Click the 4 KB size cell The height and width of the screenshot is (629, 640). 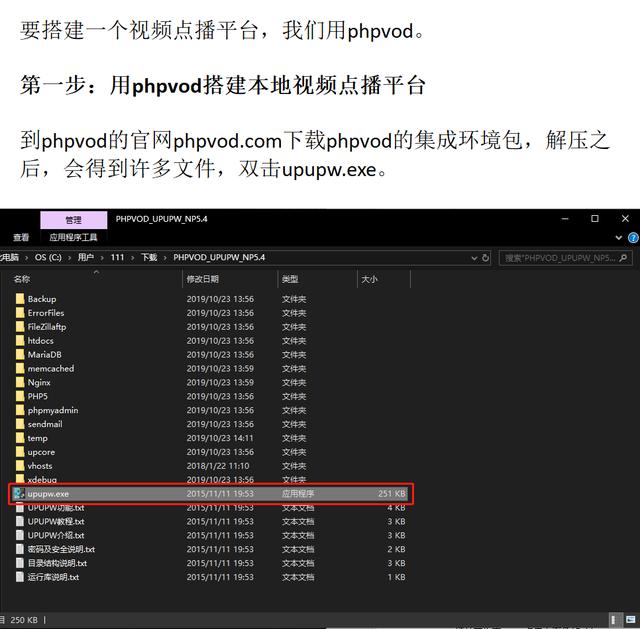(x=396, y=508)
